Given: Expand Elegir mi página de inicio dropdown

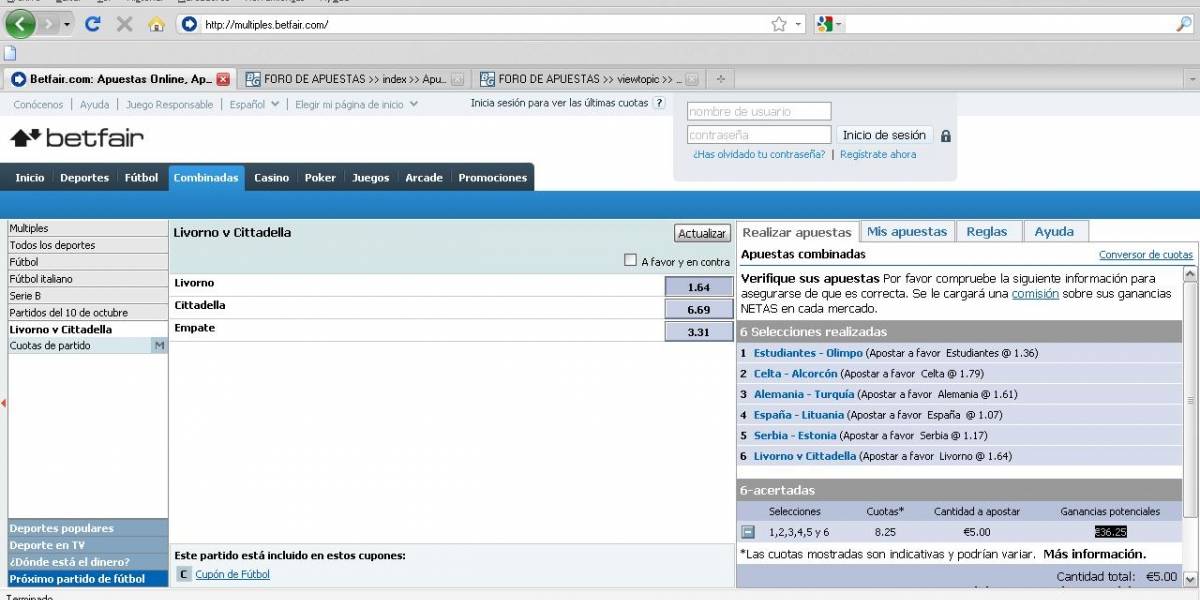Looking at the screenshot, I should click(x=356, y=104).
